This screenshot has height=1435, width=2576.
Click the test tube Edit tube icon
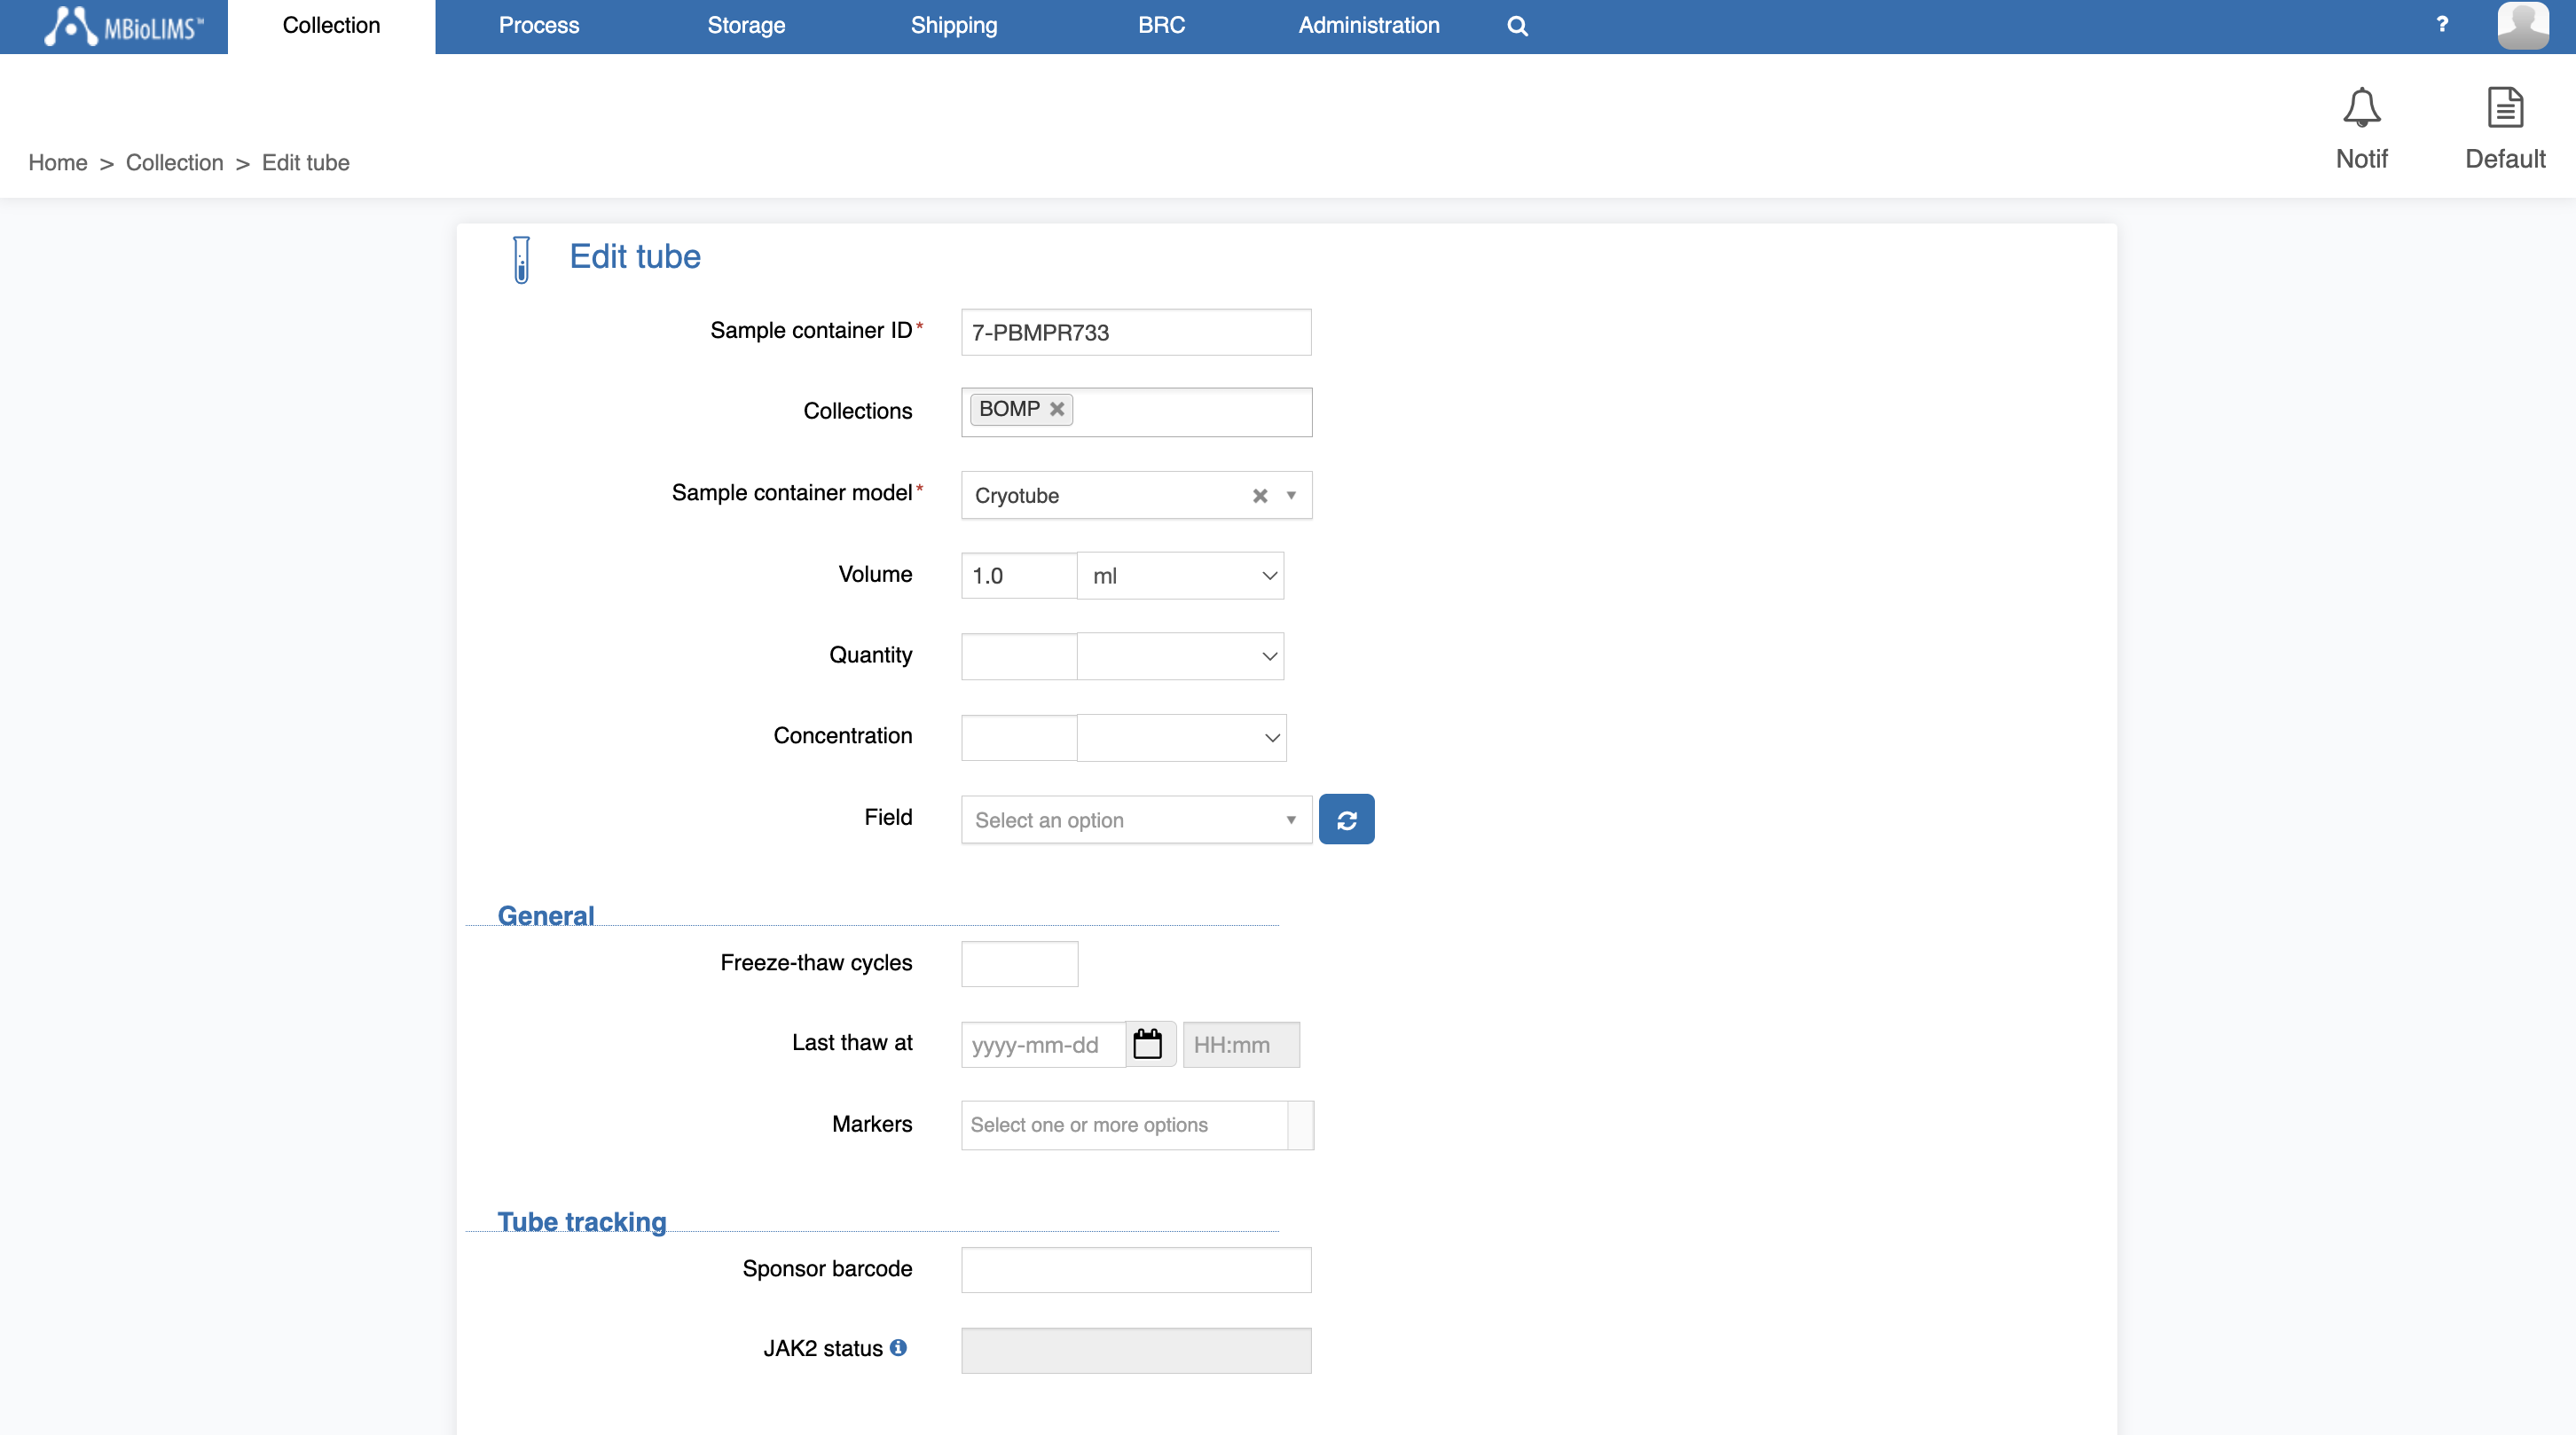click(x=521, y=259)
